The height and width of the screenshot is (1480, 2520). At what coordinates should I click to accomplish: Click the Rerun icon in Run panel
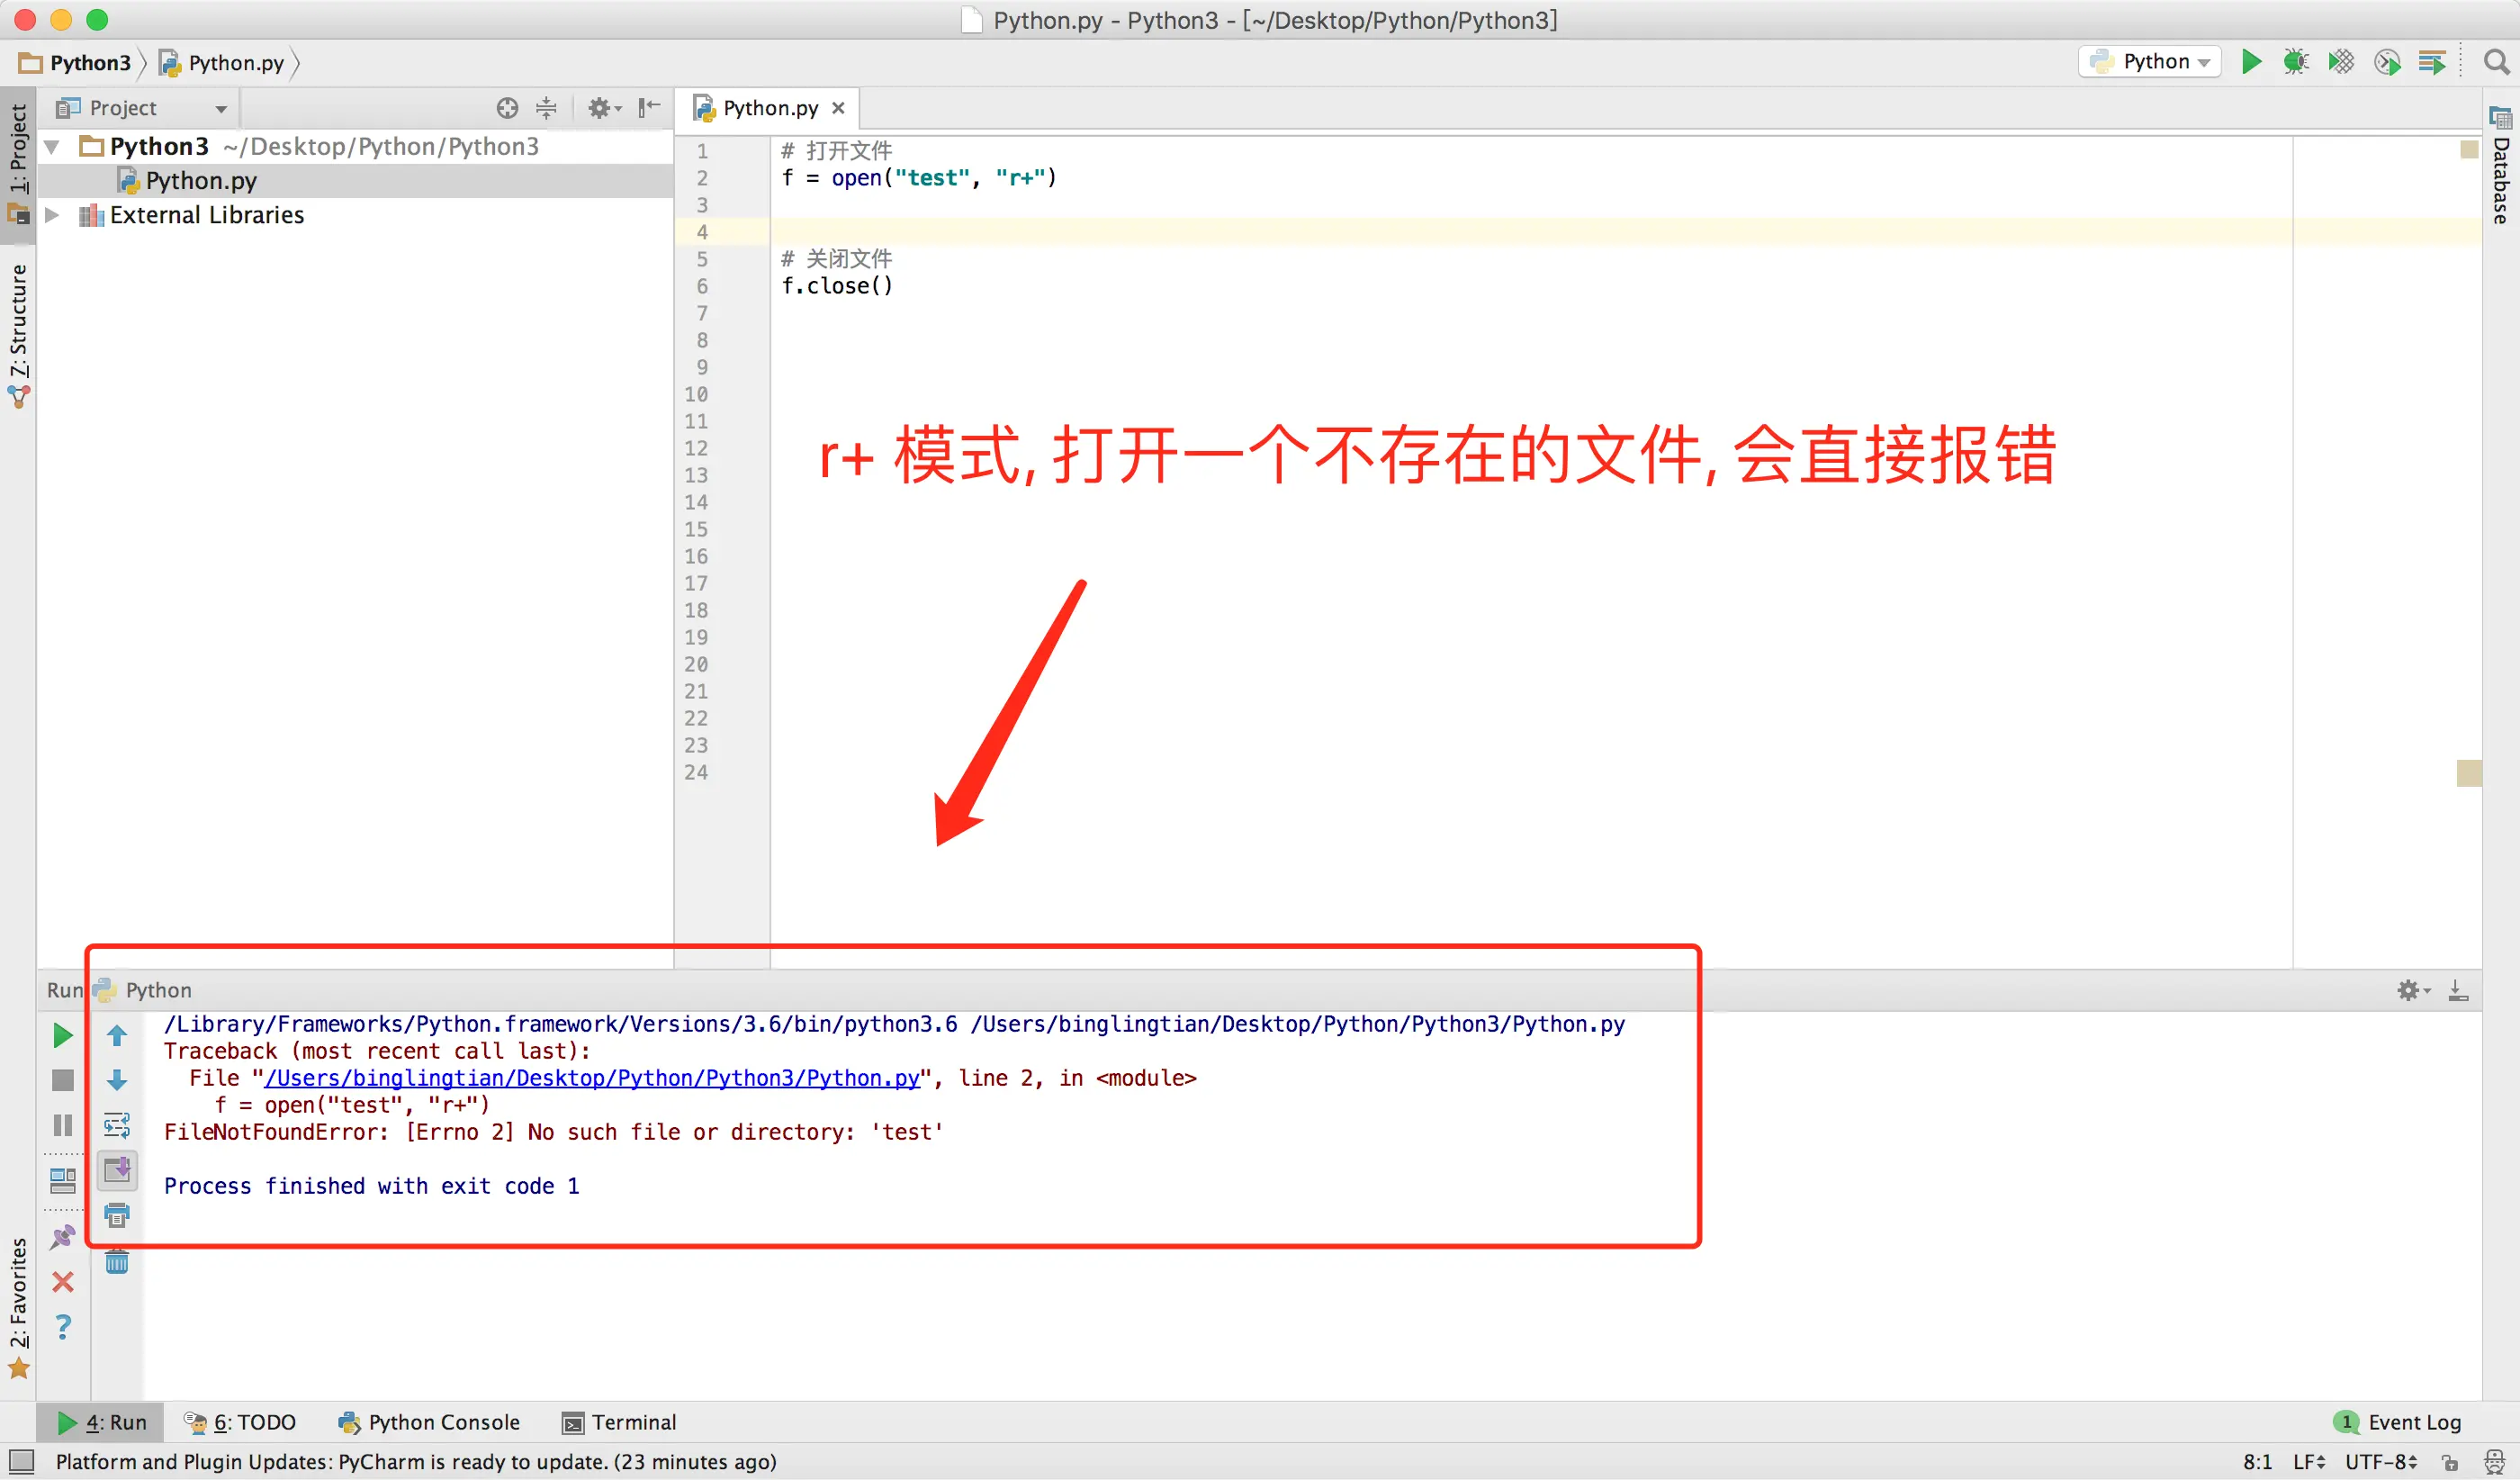(x=62, y=1036)
